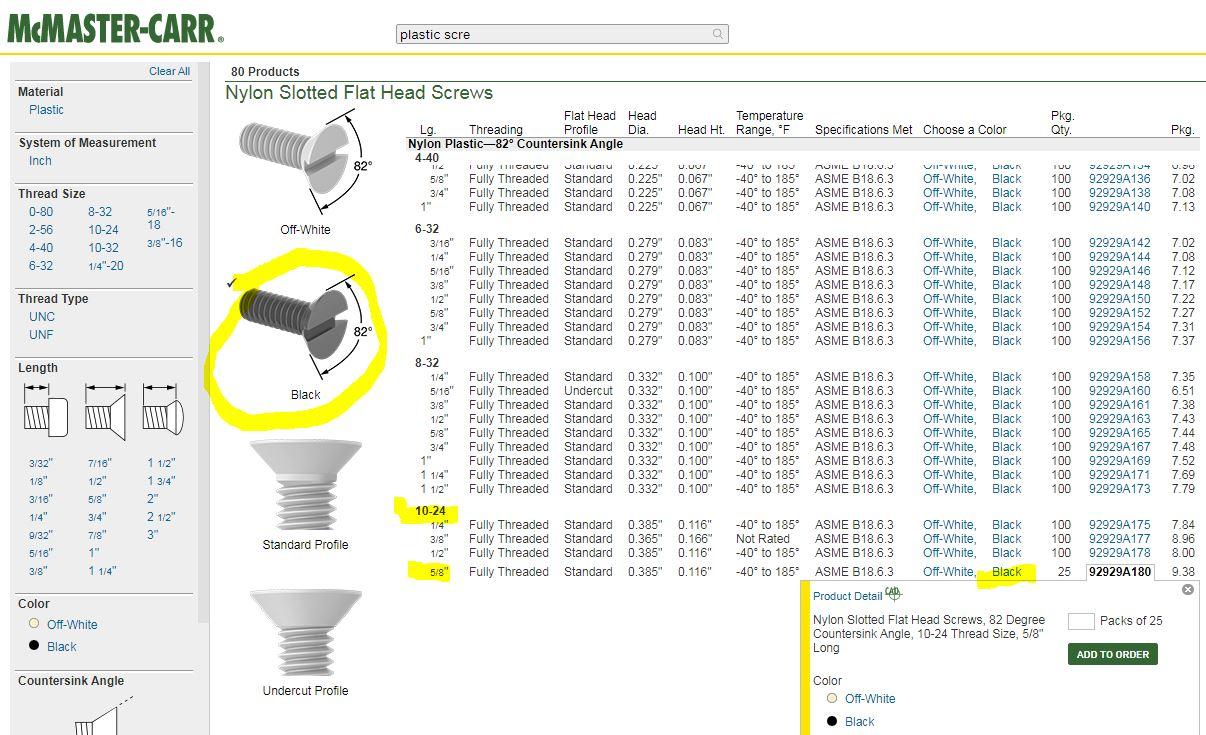Click the 10-24 thread size group label

[x=431, y=511]
